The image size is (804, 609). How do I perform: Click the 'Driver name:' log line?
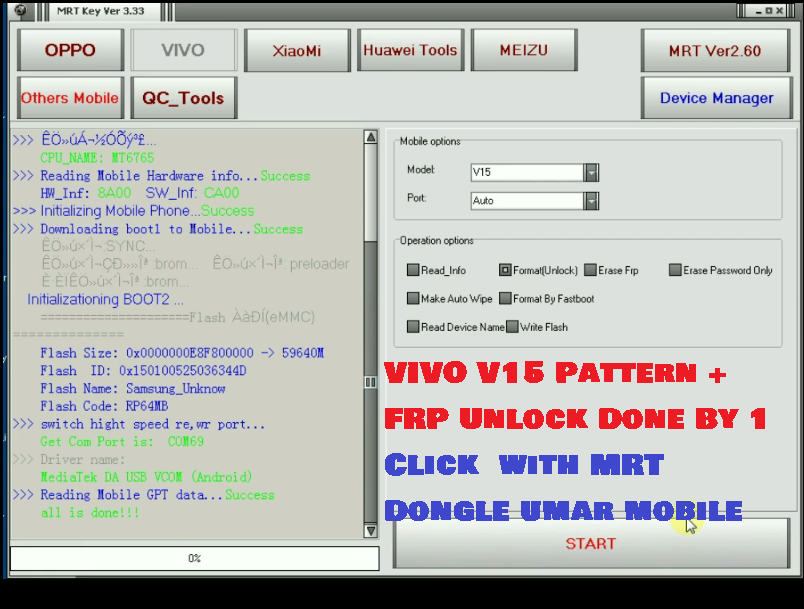coord(69,459)
